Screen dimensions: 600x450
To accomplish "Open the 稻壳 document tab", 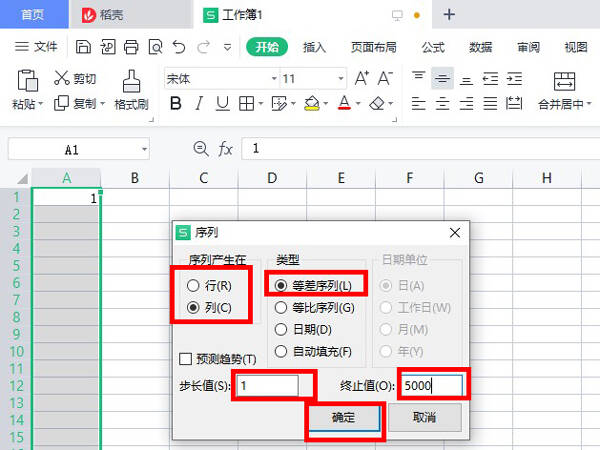I will (130, 15).
